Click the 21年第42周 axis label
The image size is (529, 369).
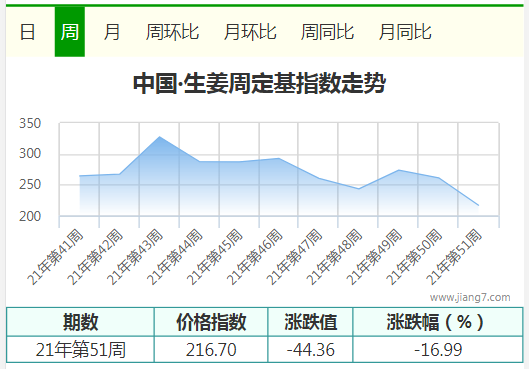[95, 257]
